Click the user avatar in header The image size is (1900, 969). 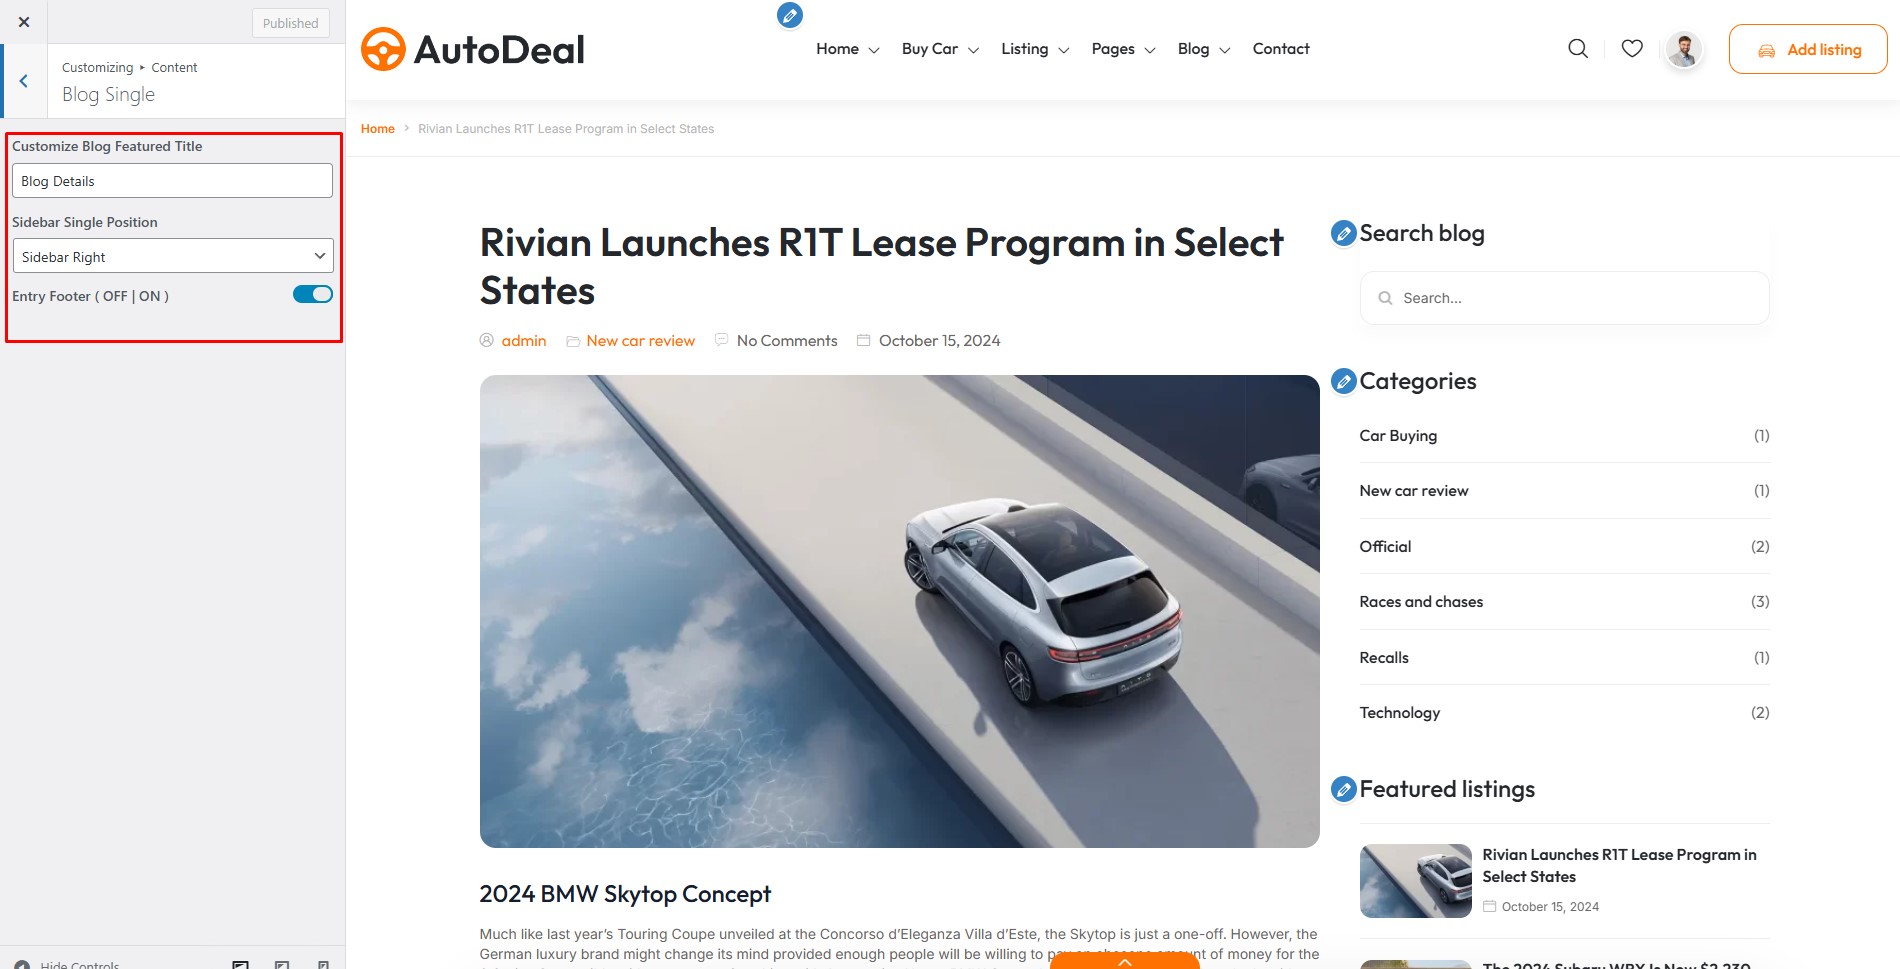click(x=1684, y=49)
